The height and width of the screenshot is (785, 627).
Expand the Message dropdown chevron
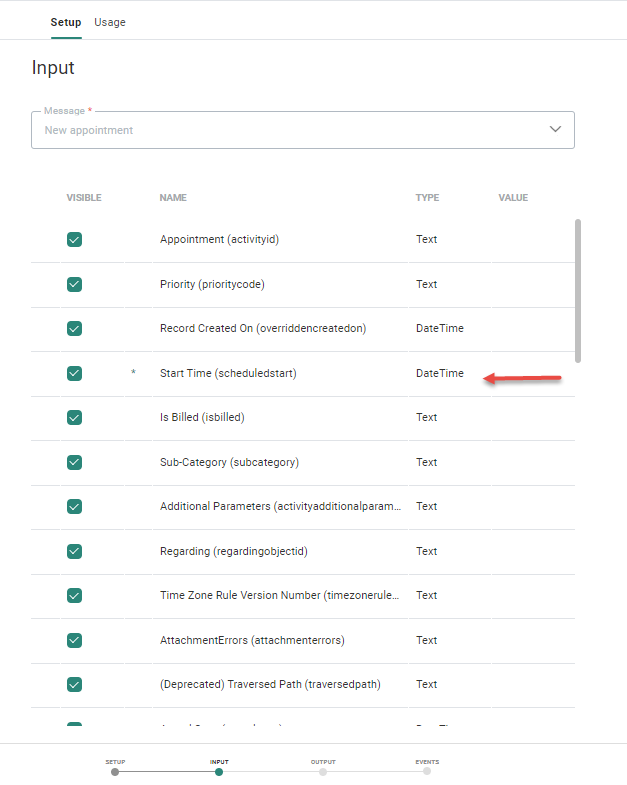(556, 130)
